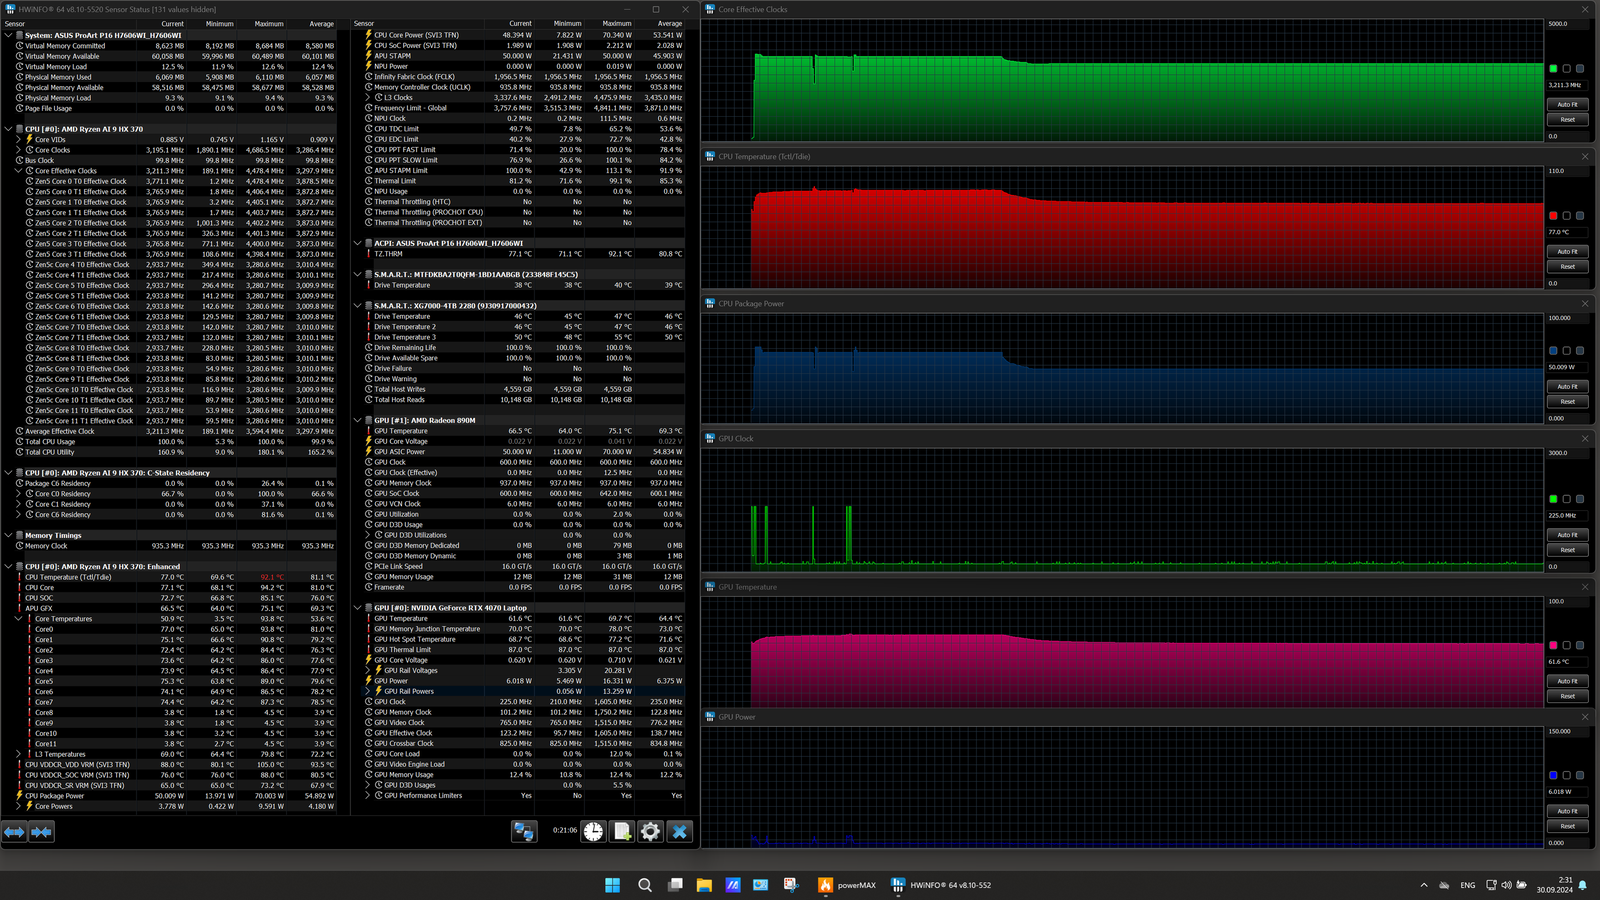1600x900 pixels.
Task: Click the 110.0 maximum field in CPU Temperature graph
Action: [x=1567, y=171]
